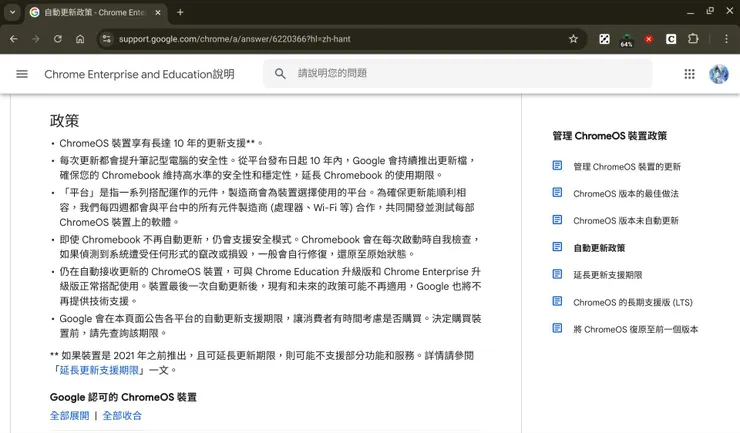This screenshot has width=740, height=433.
Task: Collapse all sections with 全部收合
Action: (x=122, y=416)
